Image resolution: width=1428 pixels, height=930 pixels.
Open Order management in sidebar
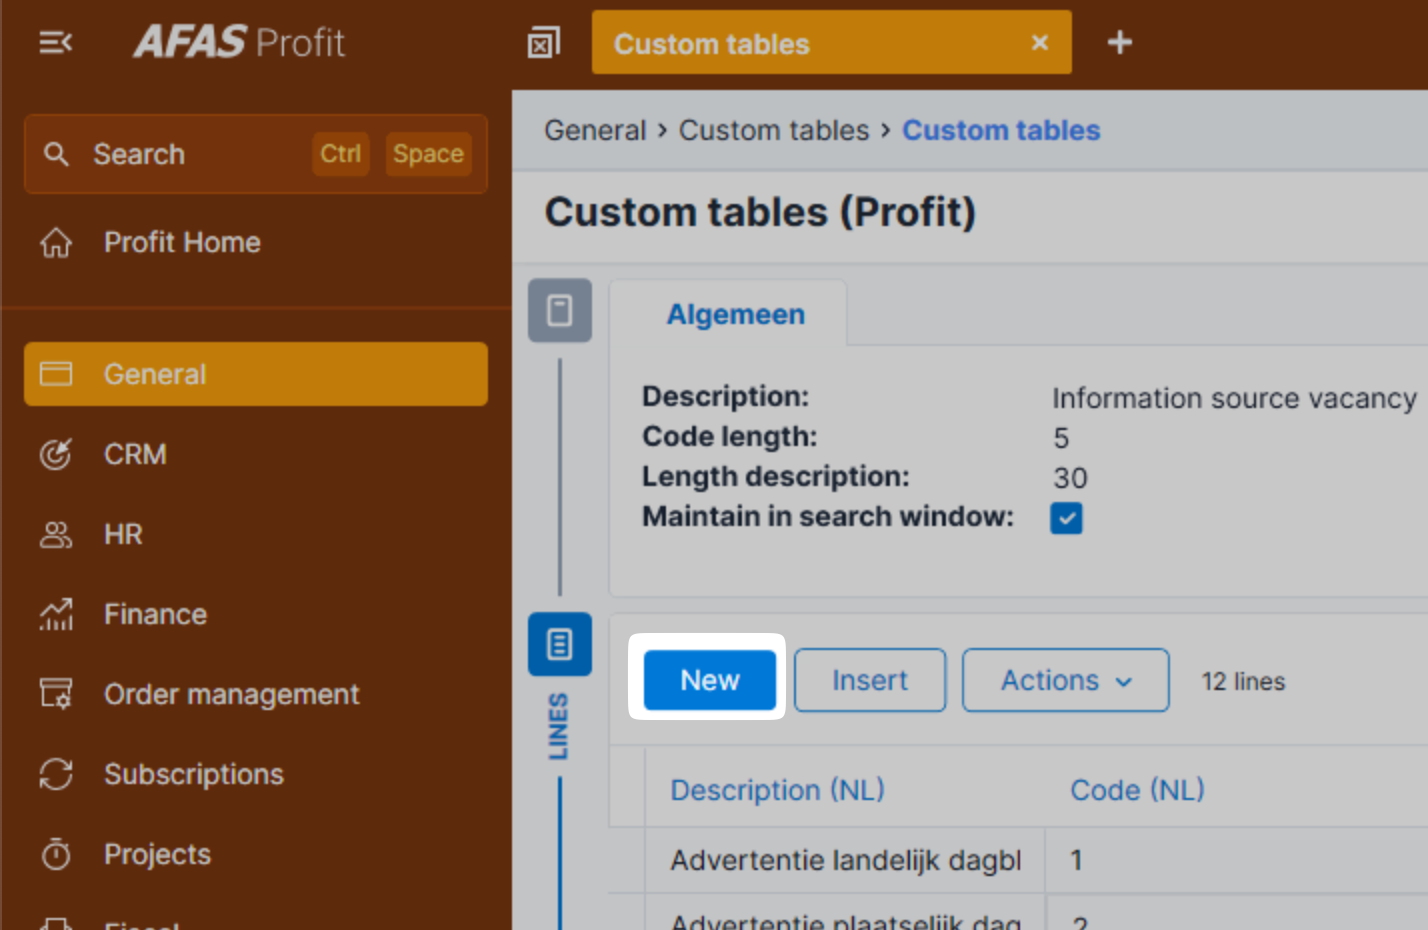[231, 694]
